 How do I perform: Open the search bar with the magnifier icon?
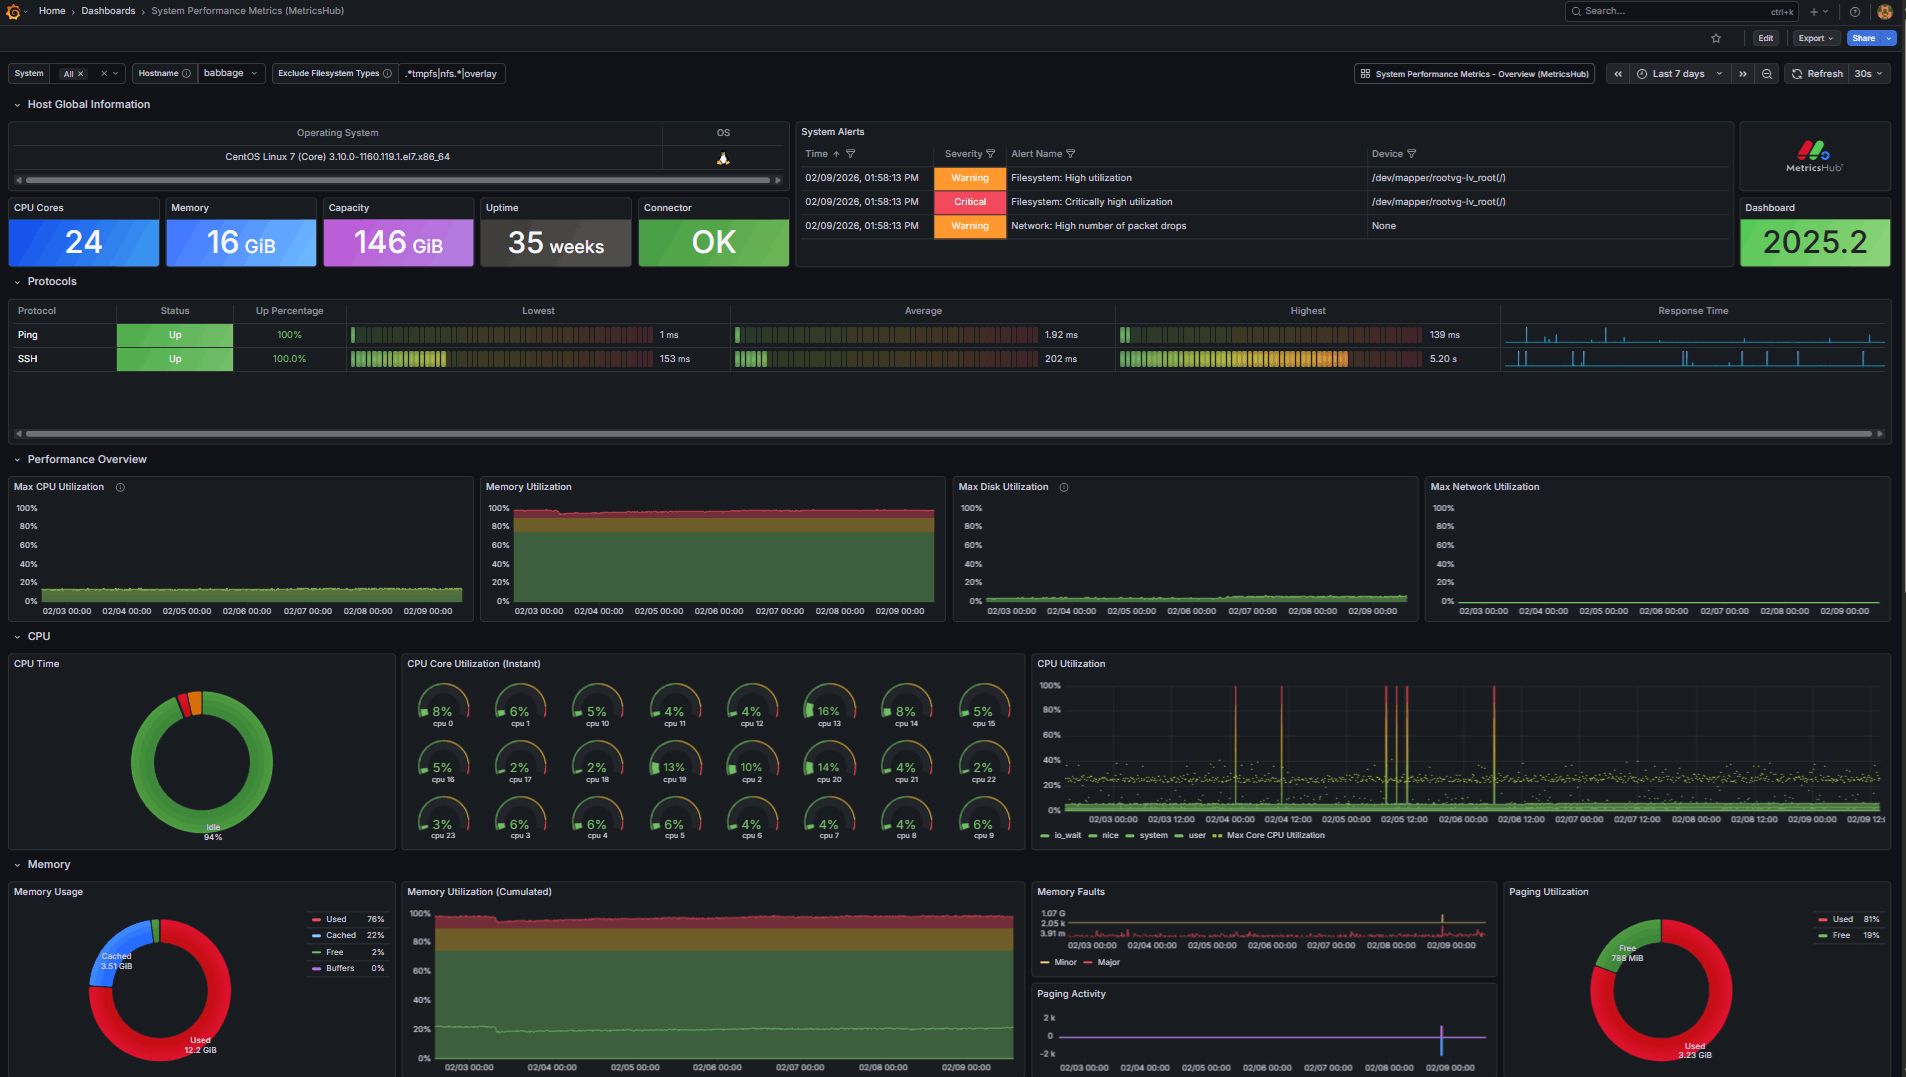(x=1680, y=11)
